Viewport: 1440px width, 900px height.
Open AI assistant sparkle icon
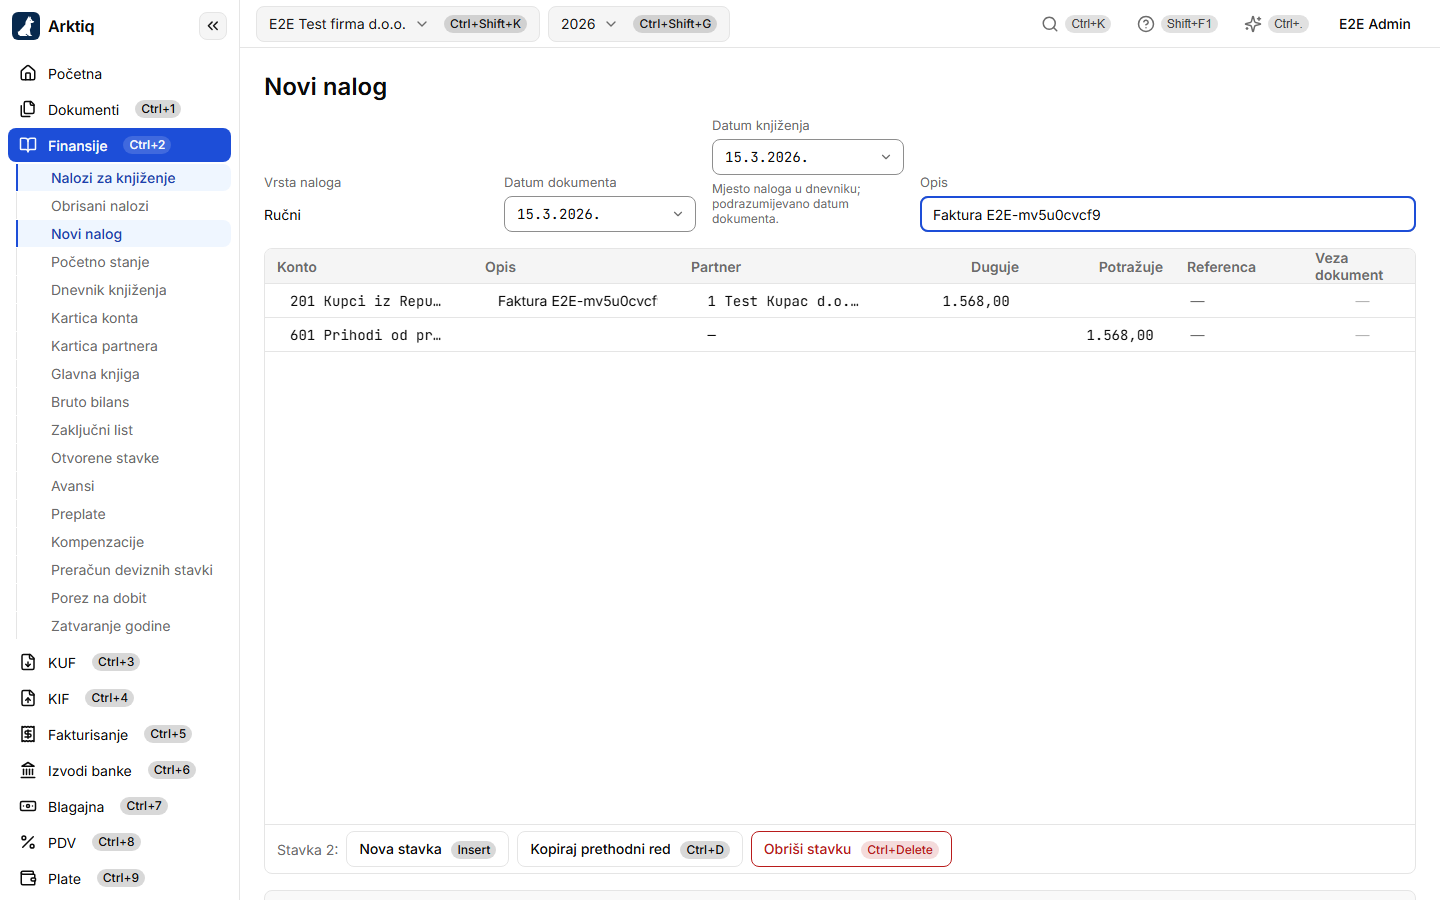tap(1253, 24)
